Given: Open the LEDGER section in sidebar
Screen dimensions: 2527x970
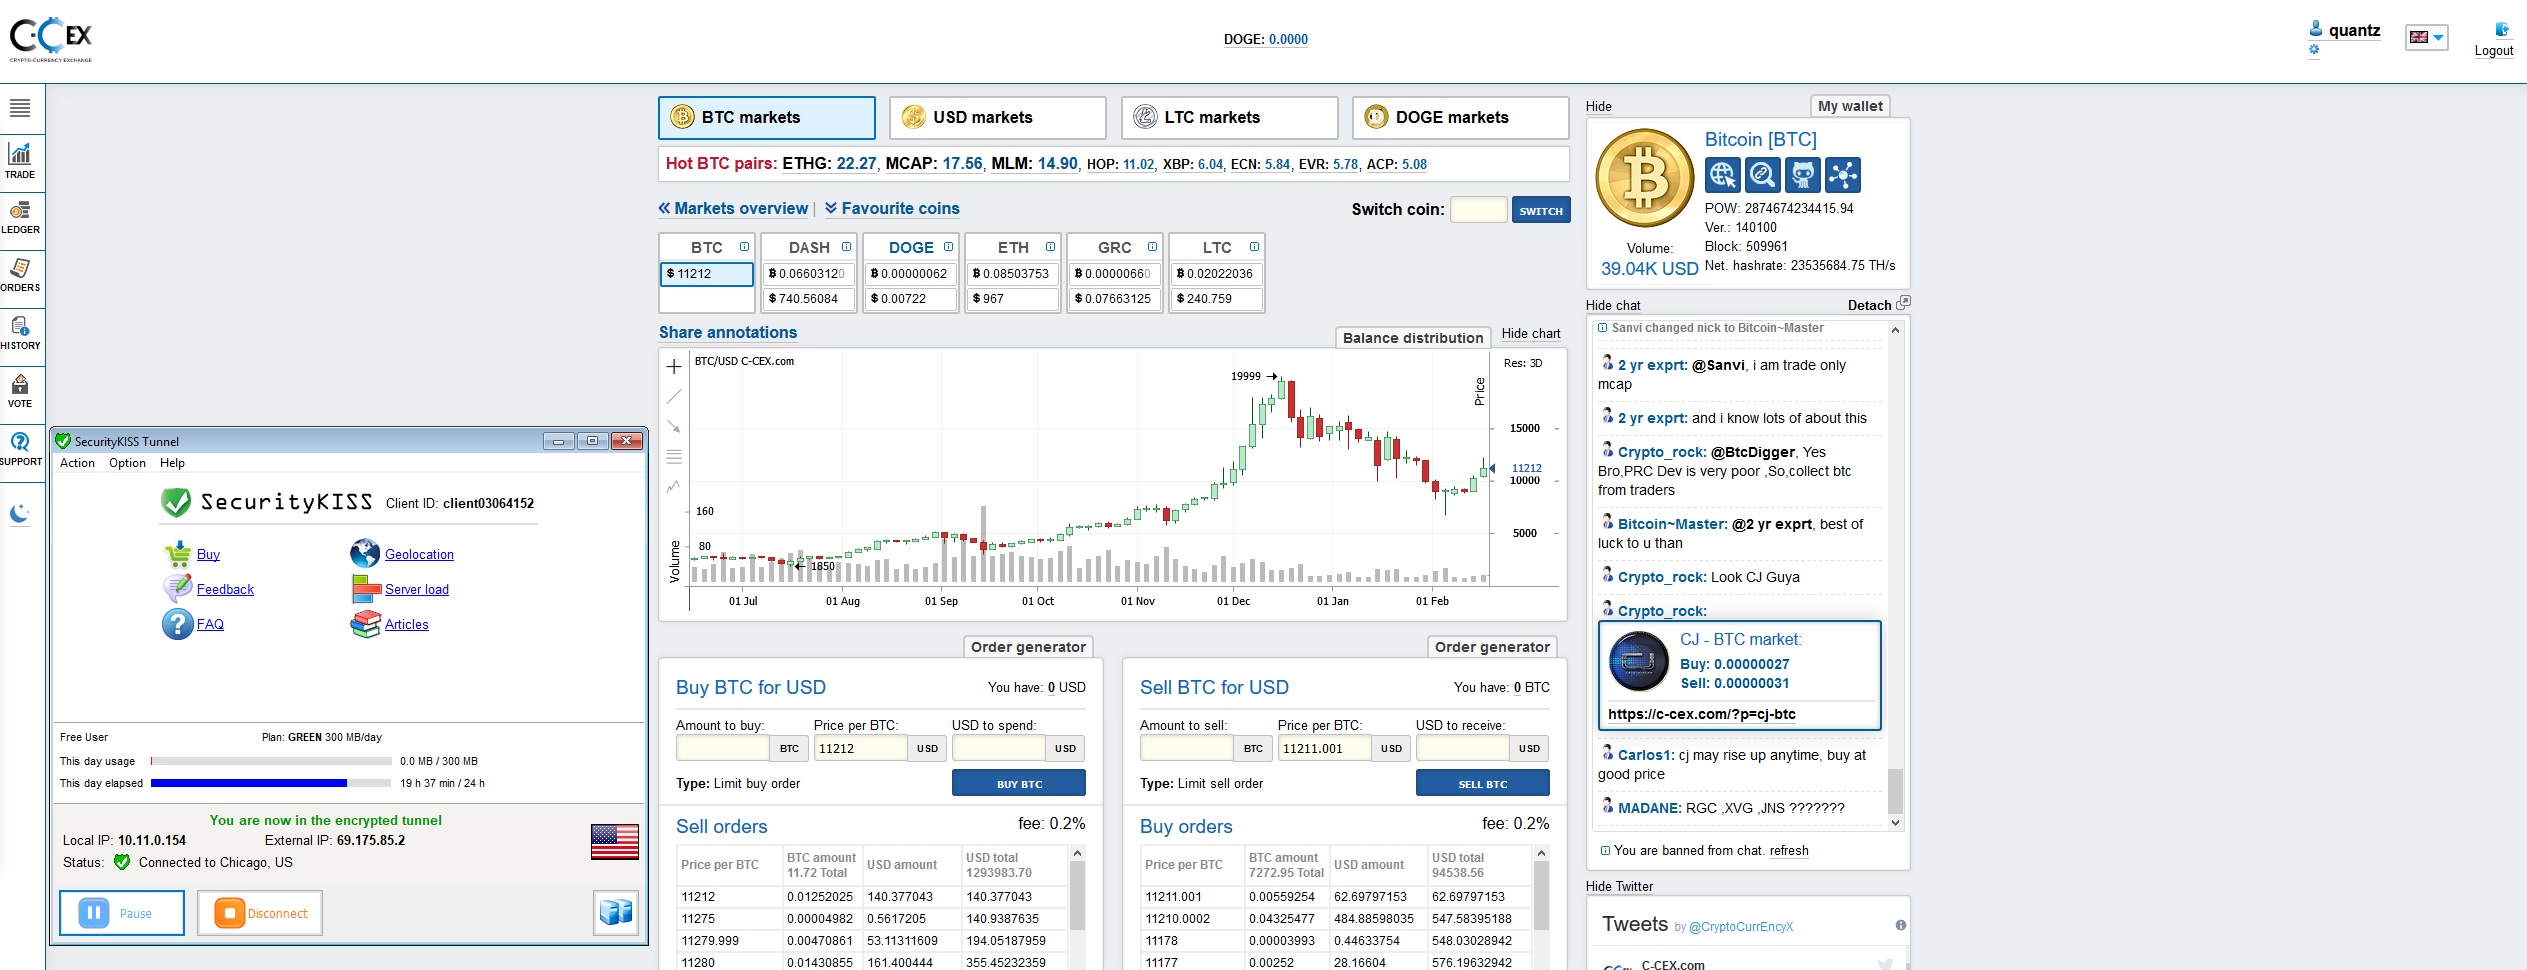Looking at the screenshot, I should click(x=20, y=216).
